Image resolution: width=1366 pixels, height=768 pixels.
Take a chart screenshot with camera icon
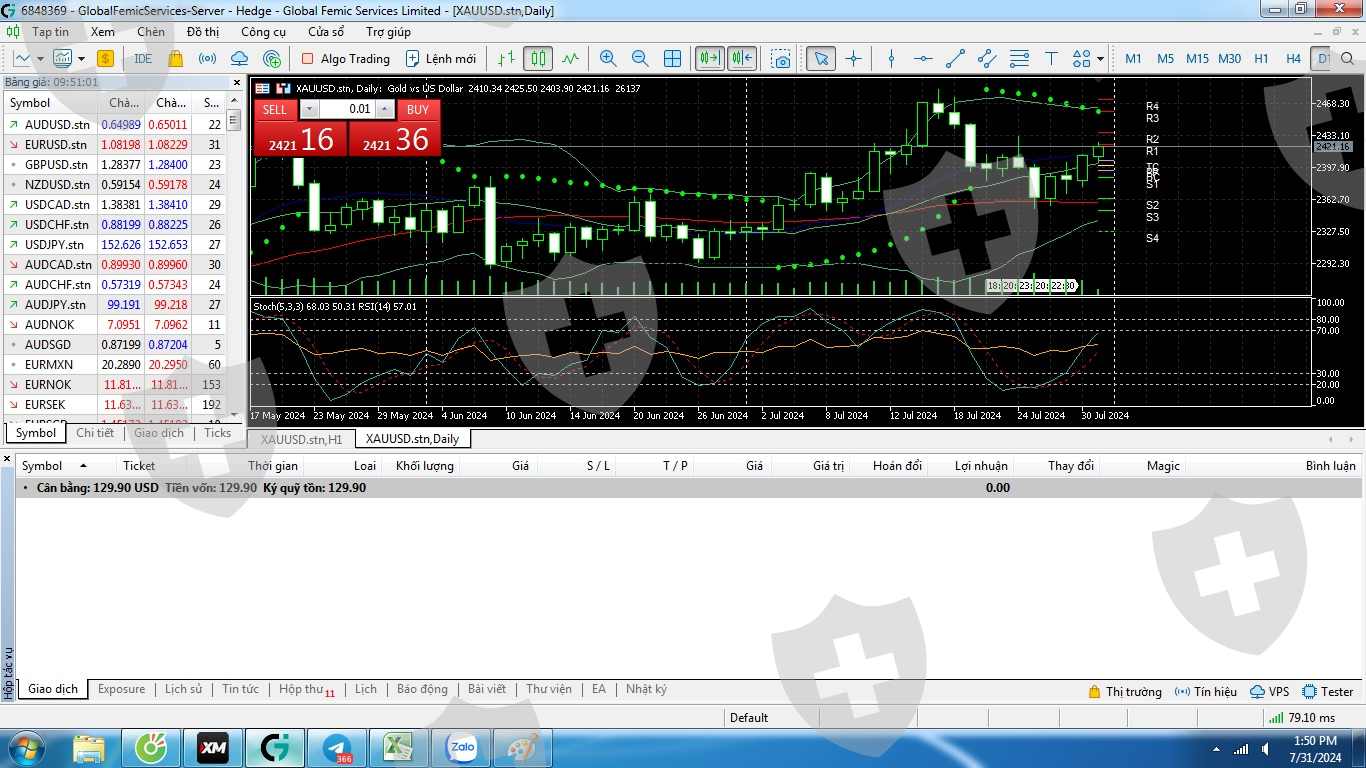point(781,59)
